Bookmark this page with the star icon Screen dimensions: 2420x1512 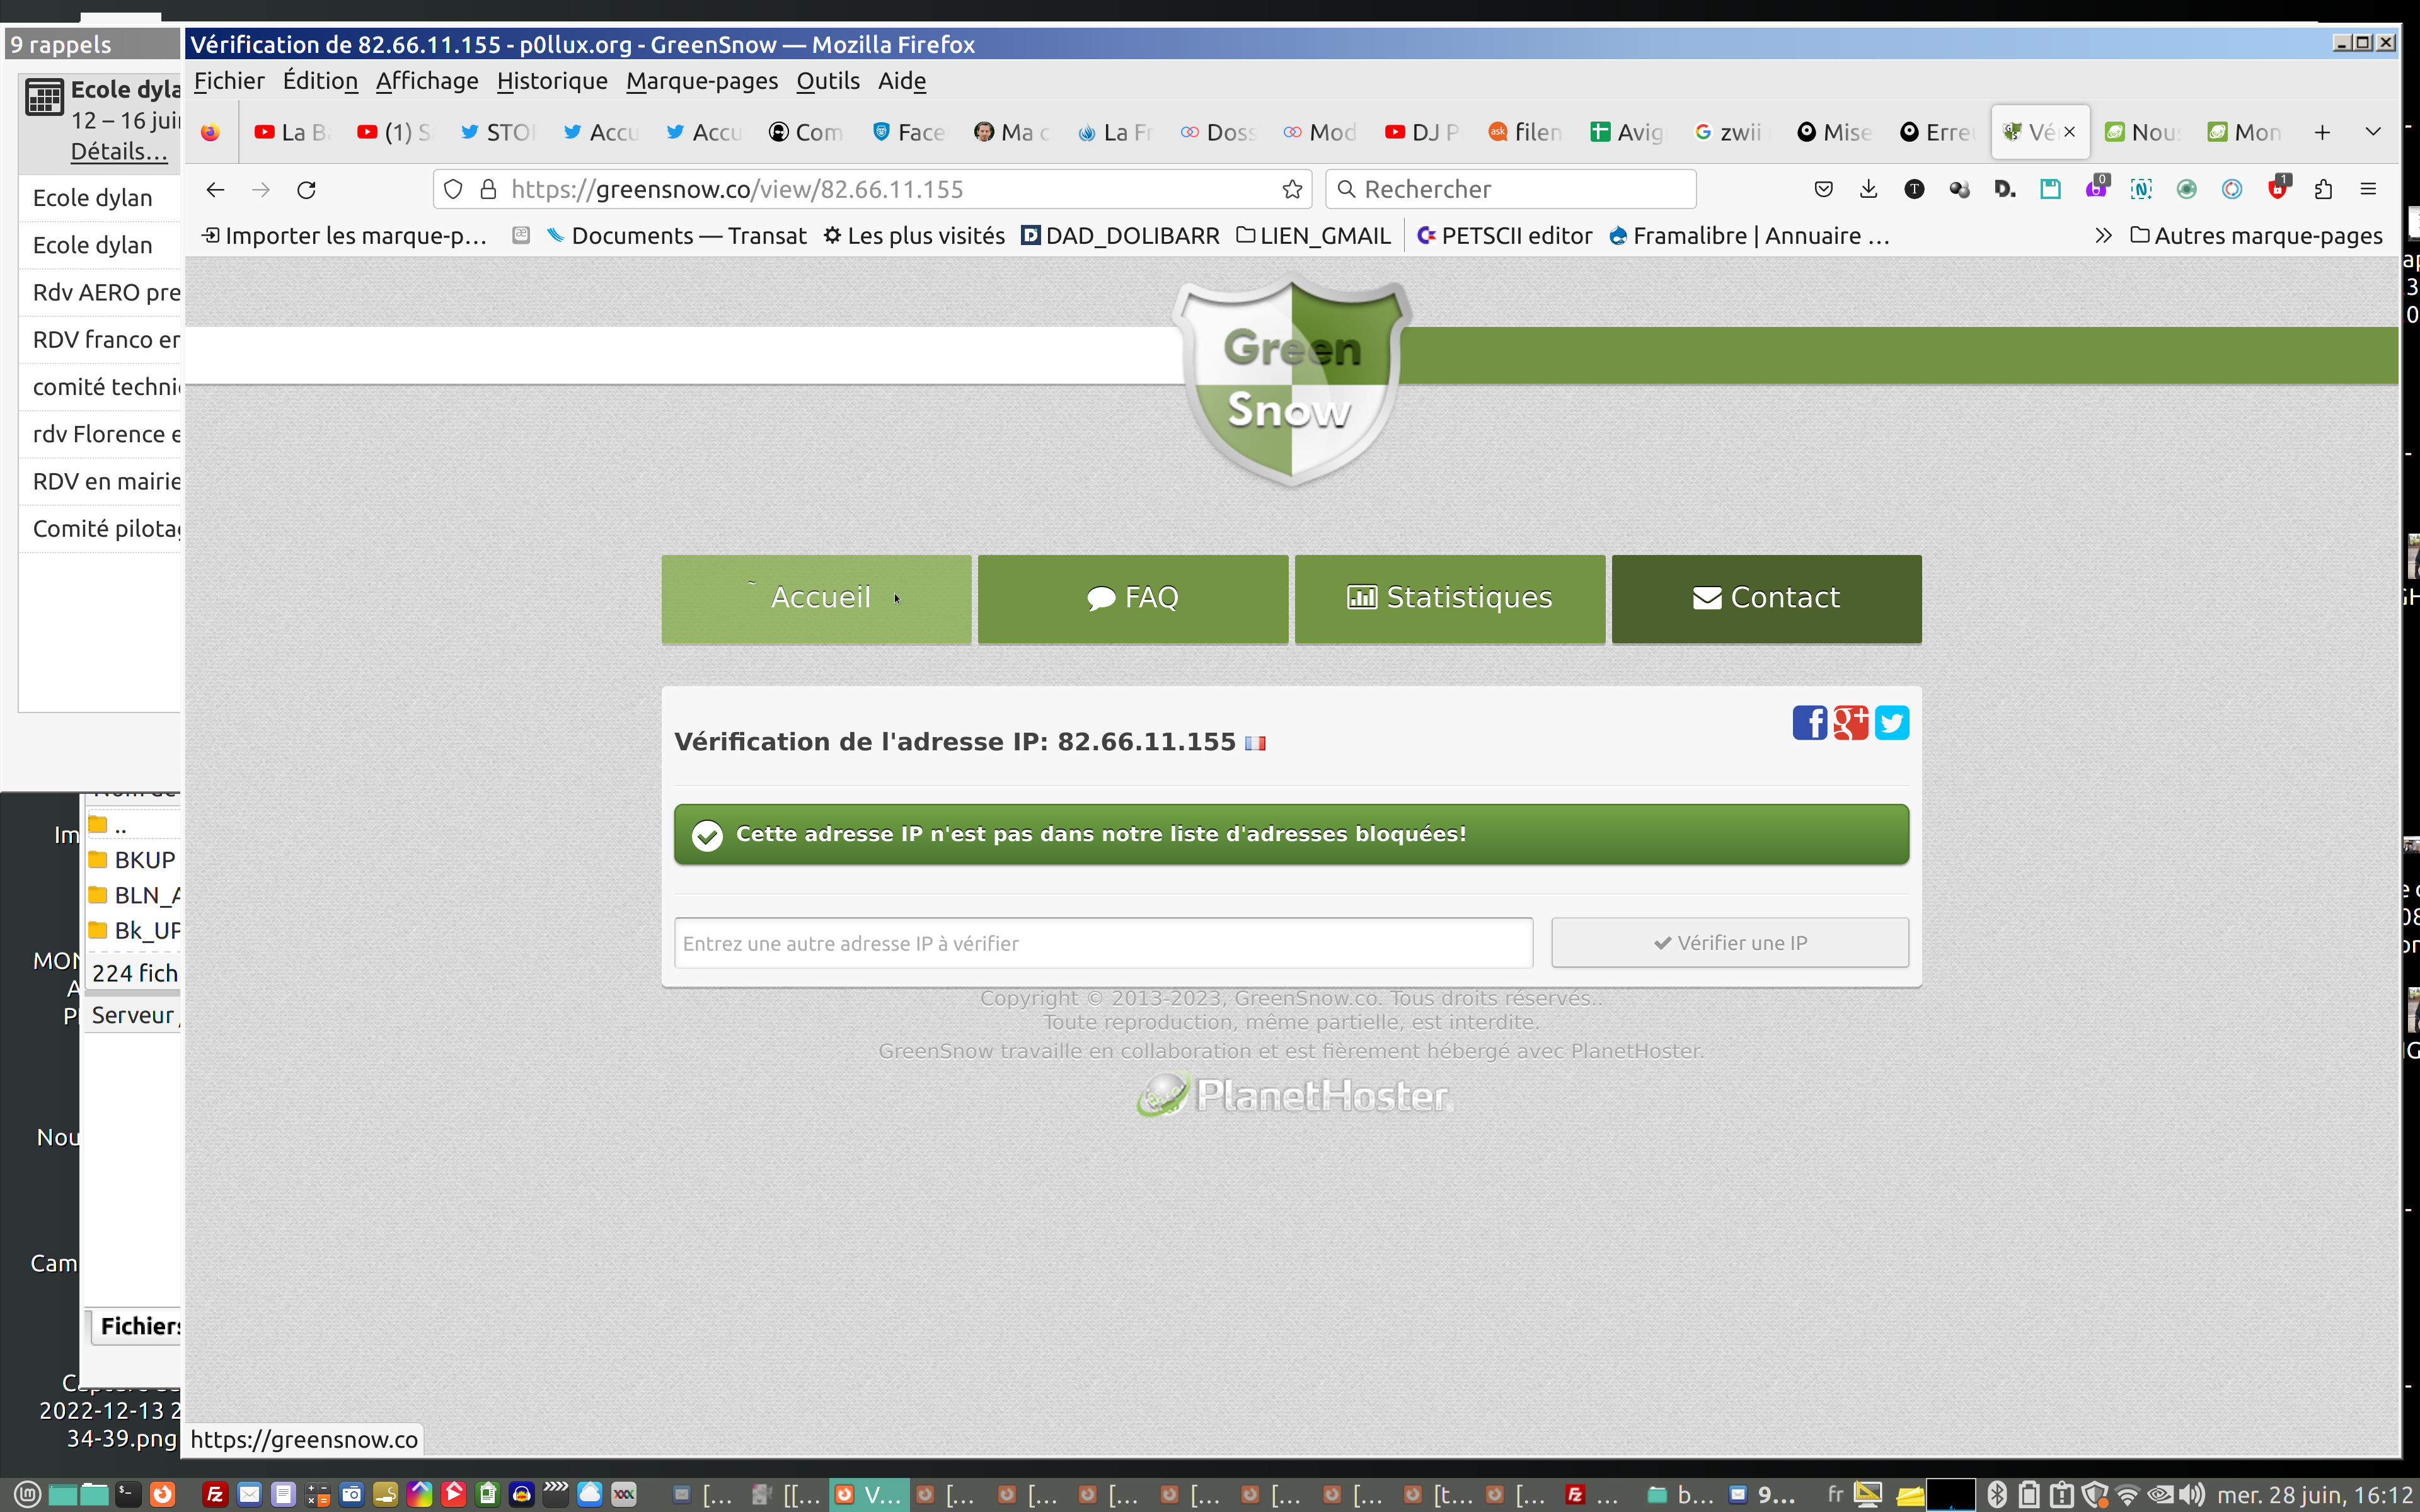click(1292, 189)
